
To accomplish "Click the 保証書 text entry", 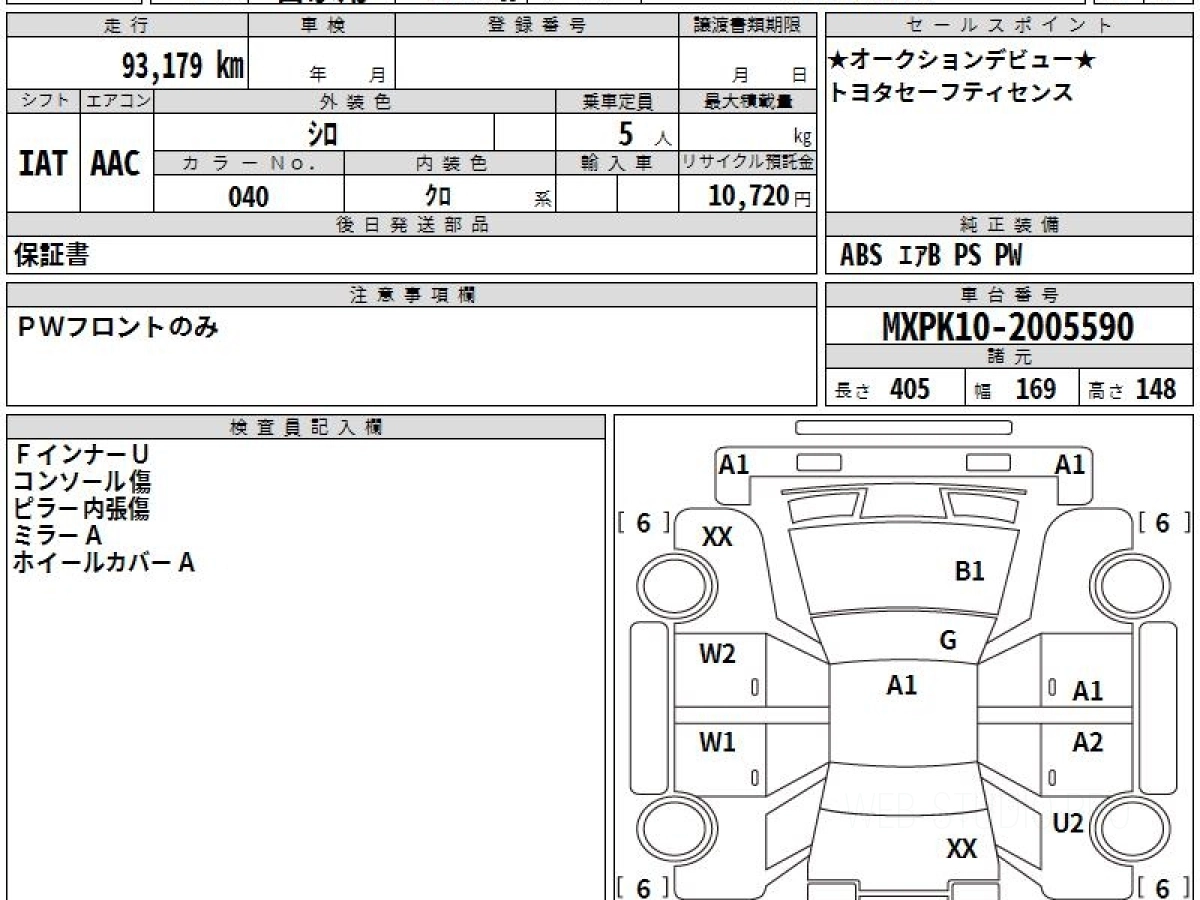I will point(51,255).
